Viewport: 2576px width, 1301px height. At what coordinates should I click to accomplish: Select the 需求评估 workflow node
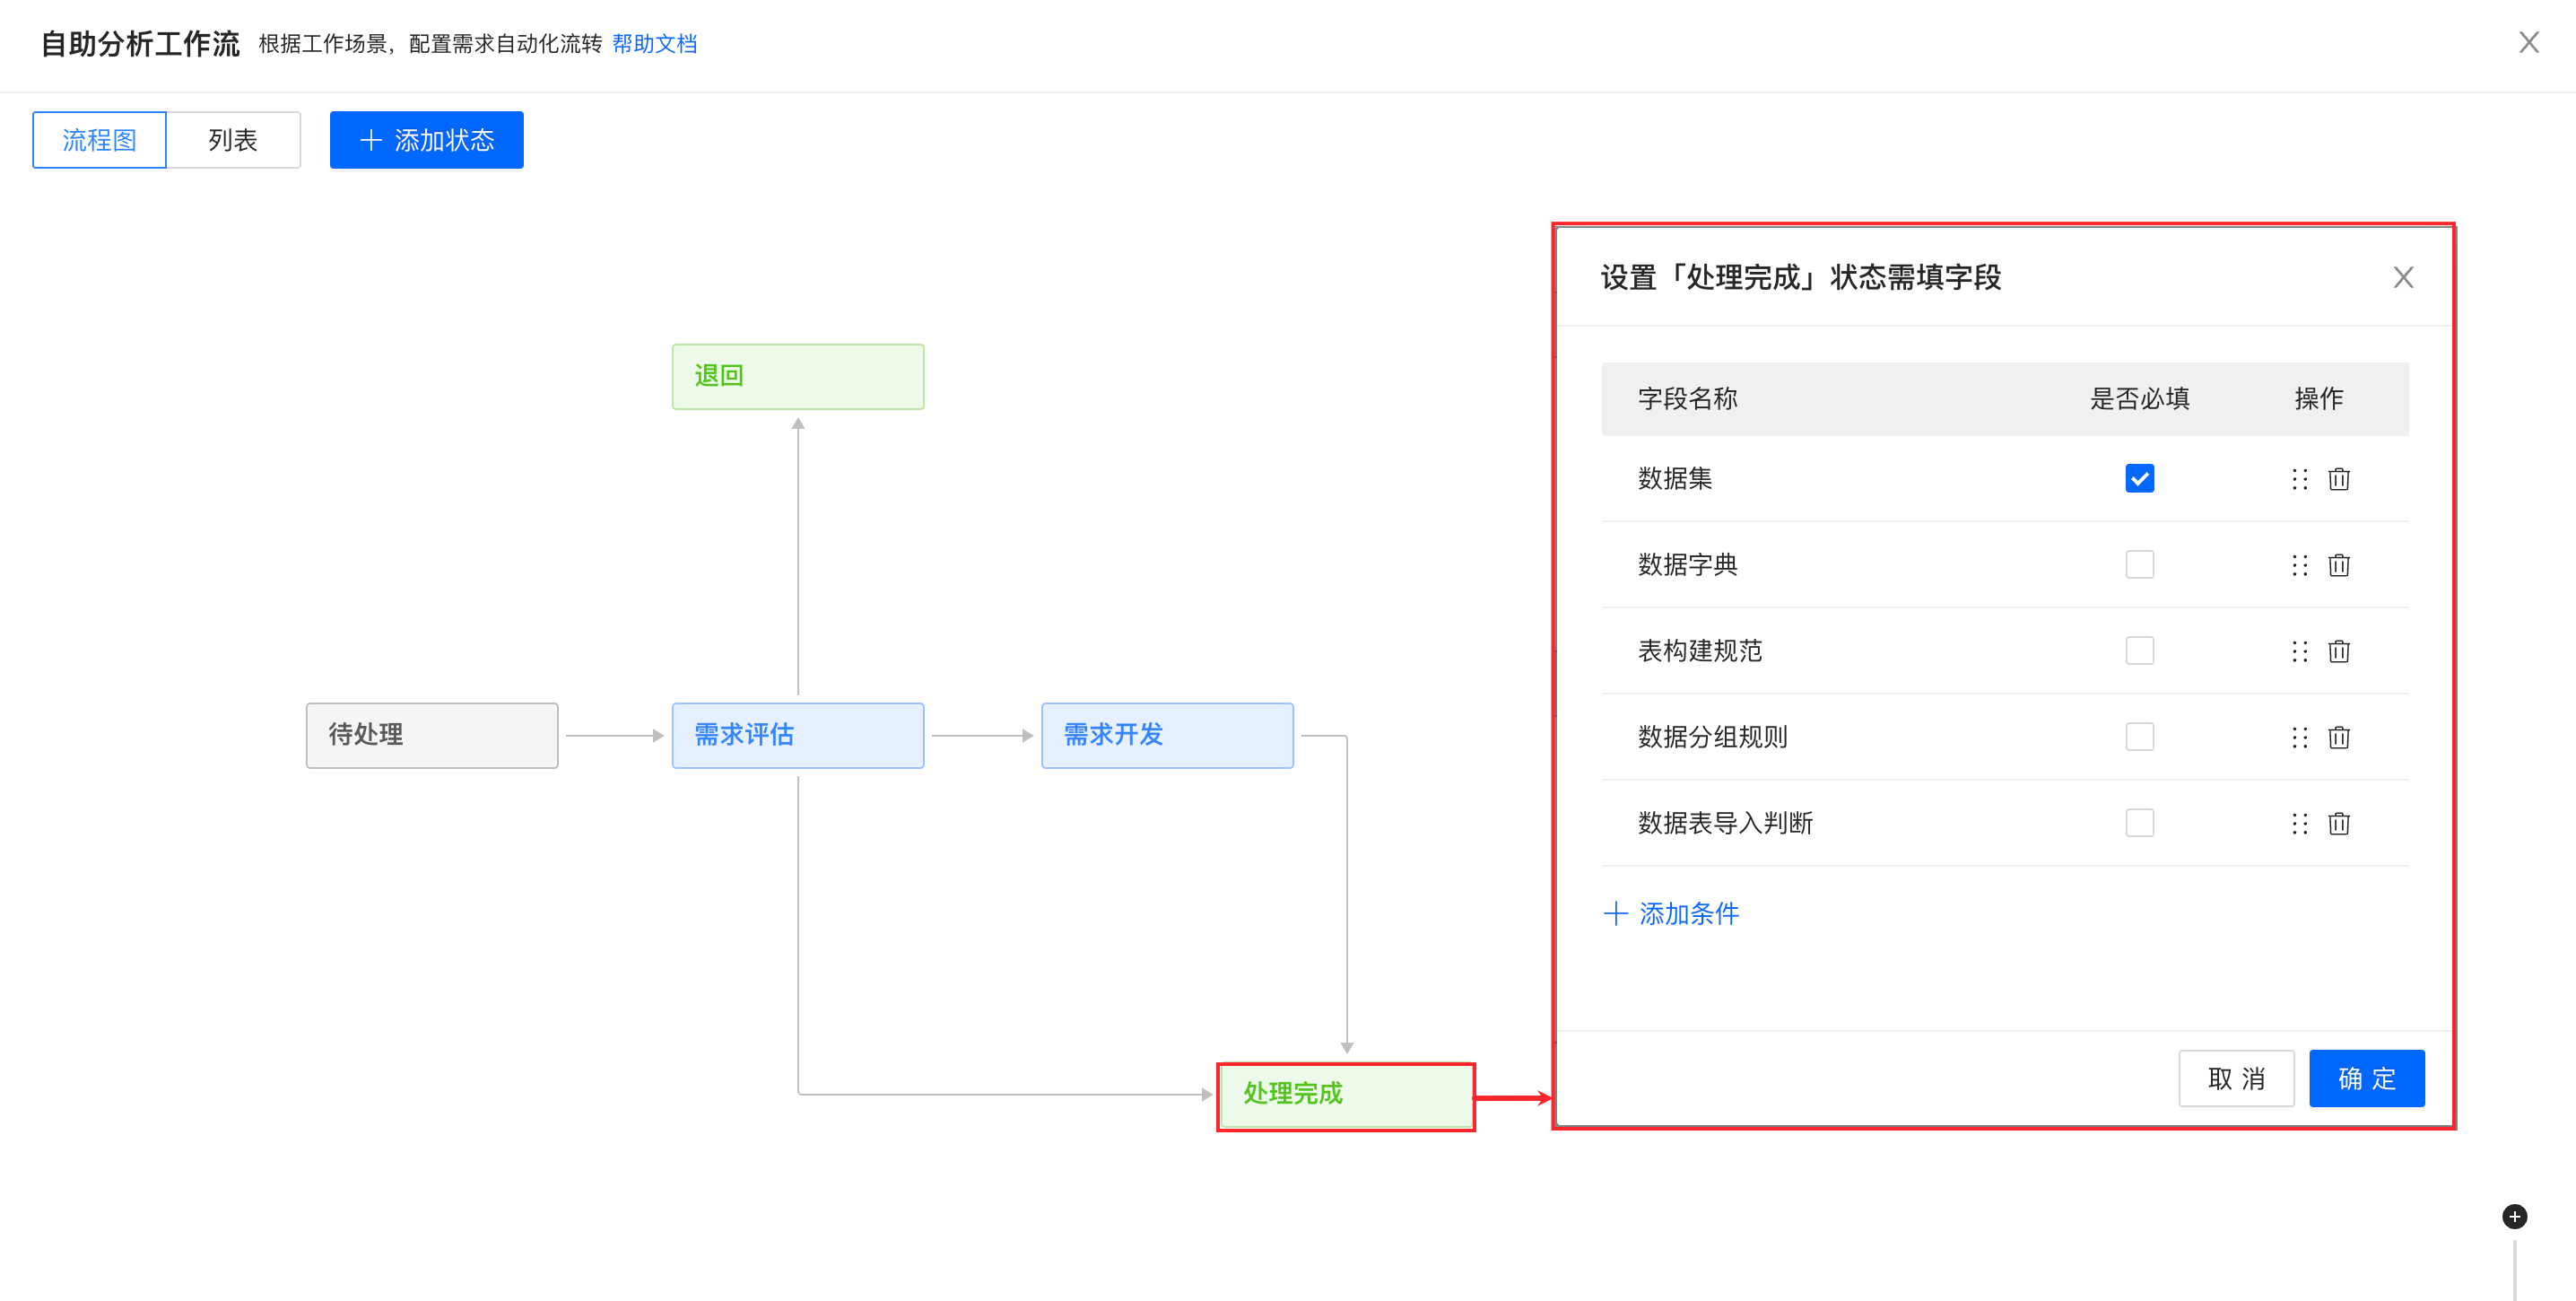click(x=797, y=735)
